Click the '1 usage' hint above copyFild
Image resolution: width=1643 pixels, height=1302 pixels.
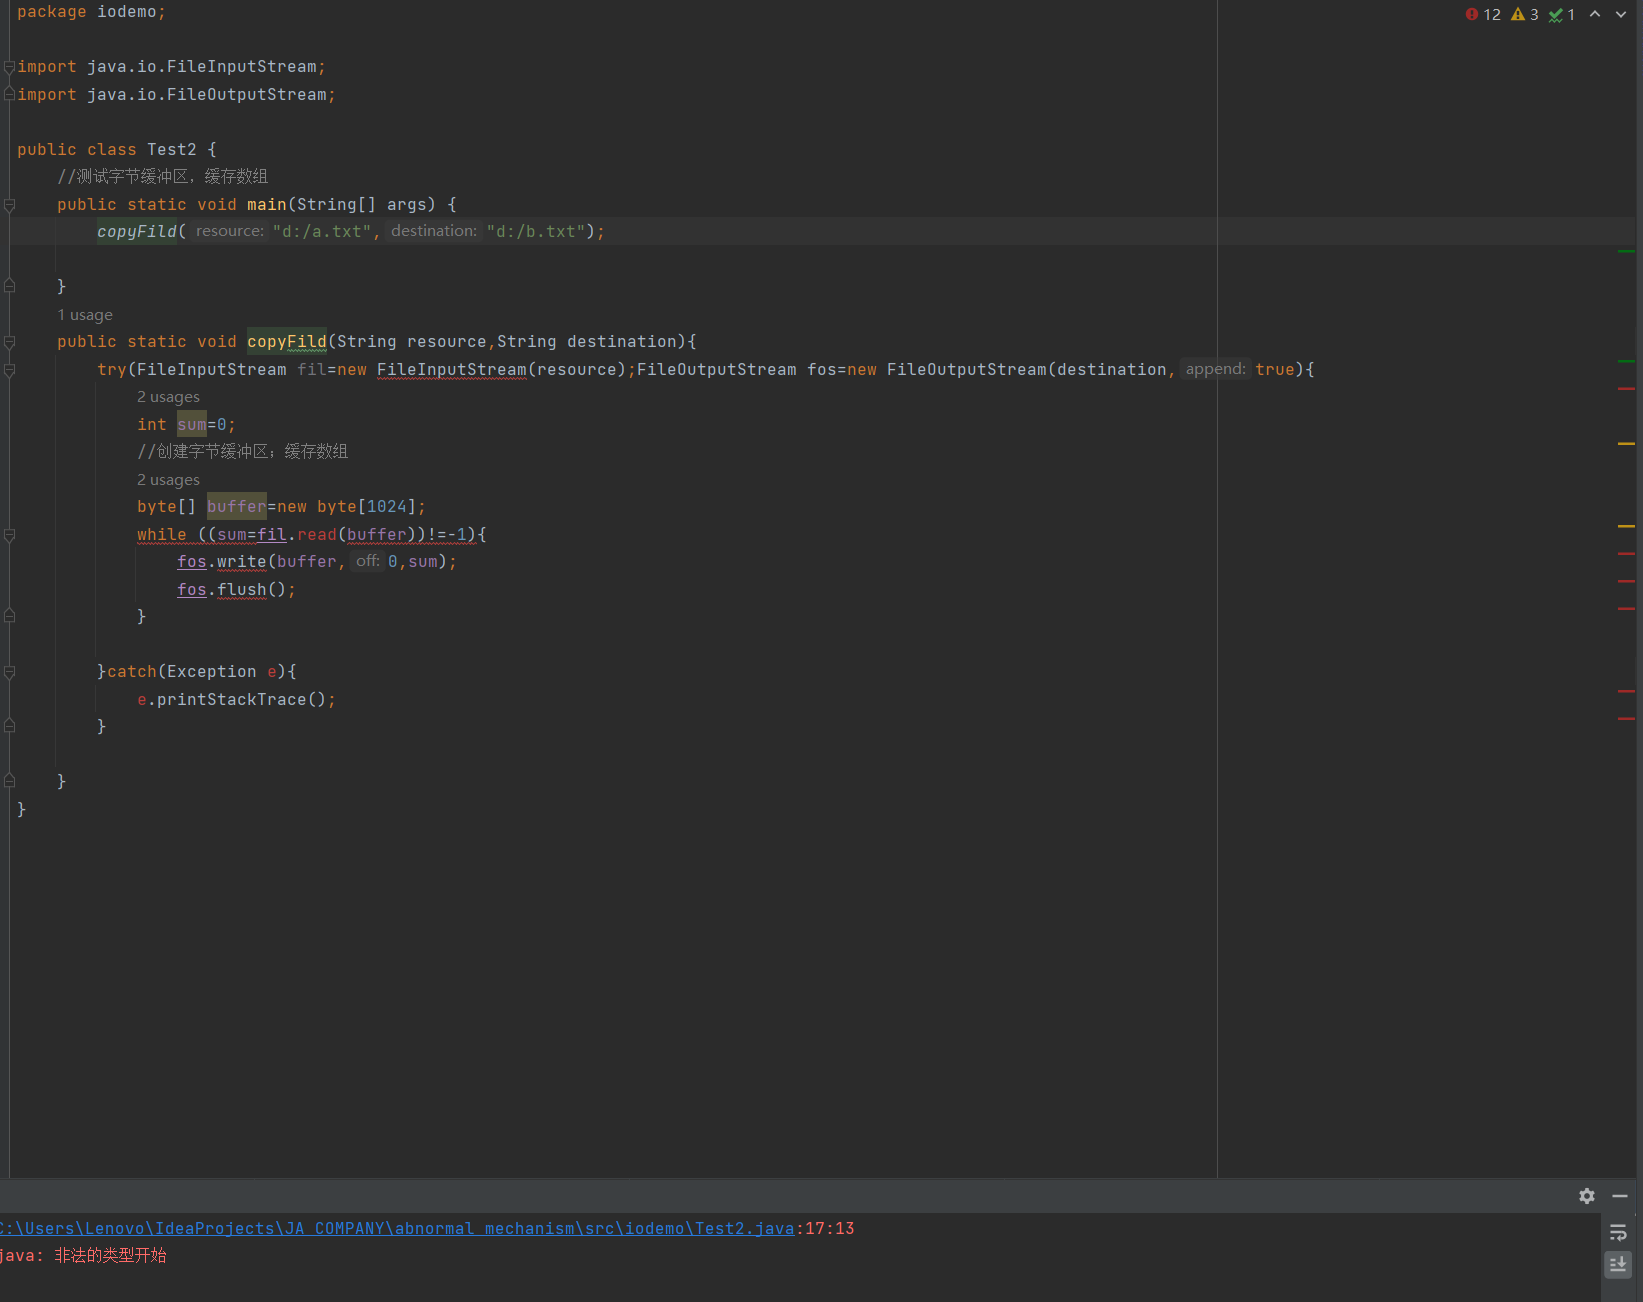coord(85,315)
